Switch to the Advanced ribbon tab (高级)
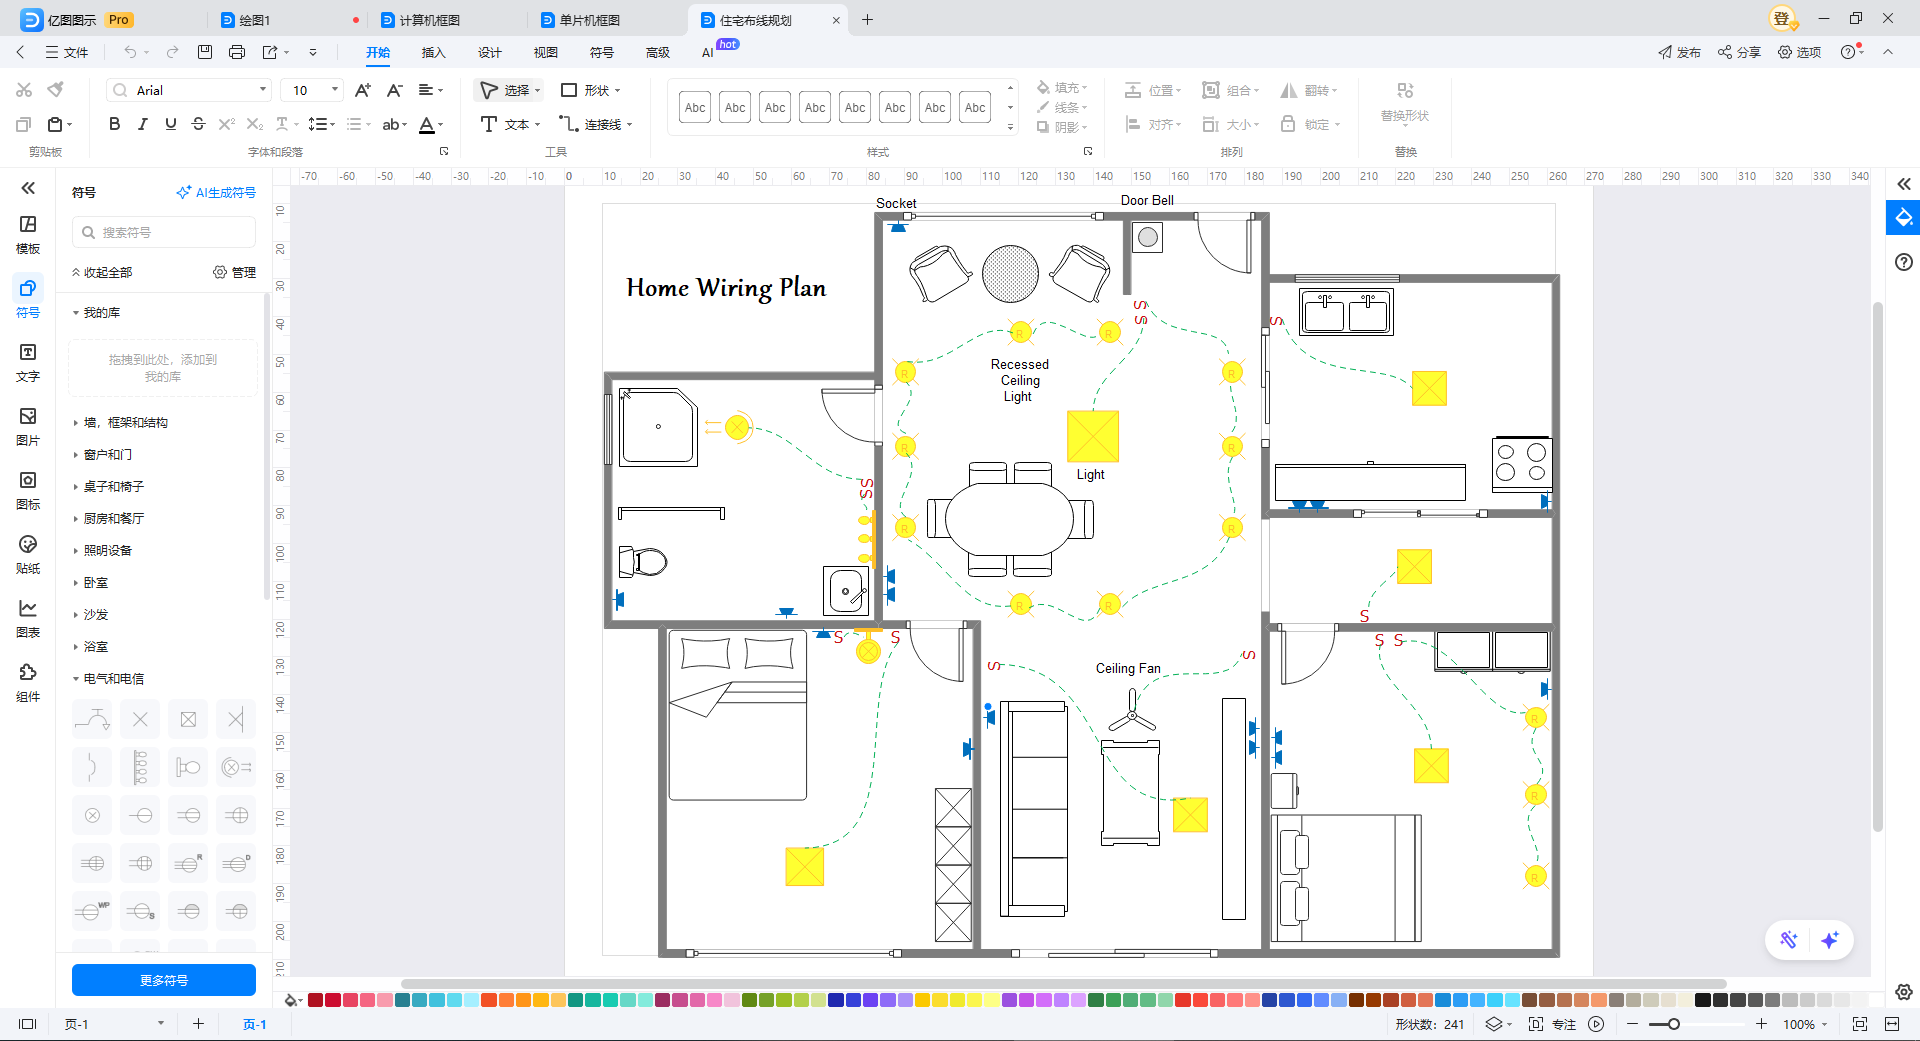1920x1041 pixels. pos(657,52)
